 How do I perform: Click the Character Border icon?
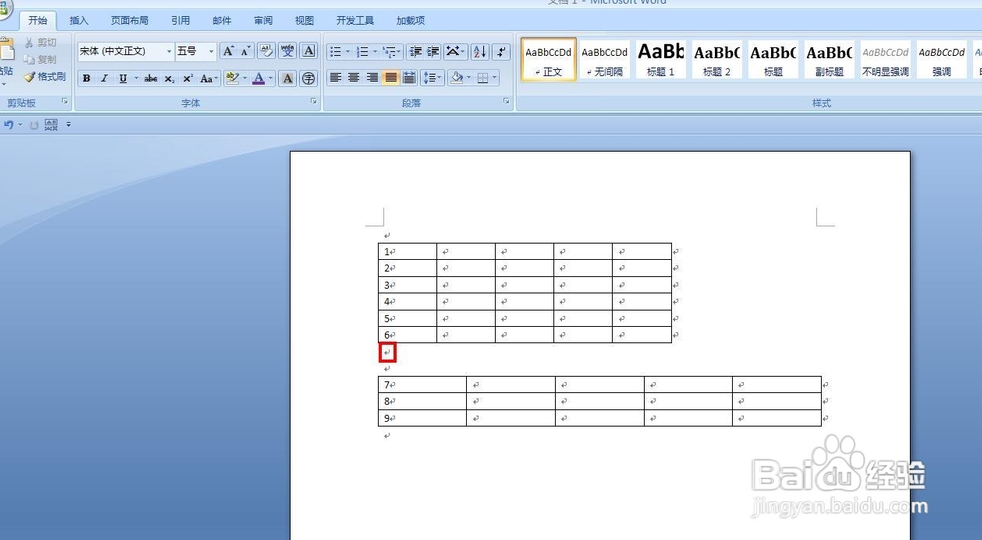click(308, 51)
